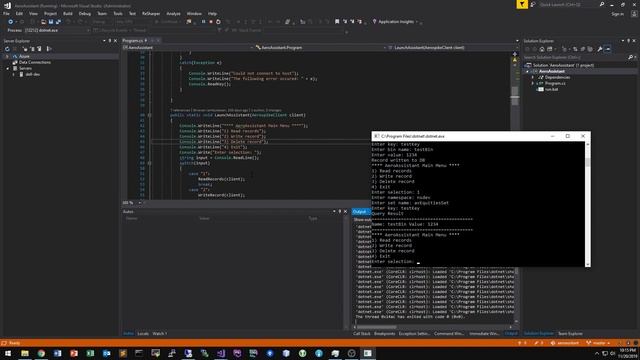Click the yellow notifications flag icon
640x360 pixels.
(522, 4)
